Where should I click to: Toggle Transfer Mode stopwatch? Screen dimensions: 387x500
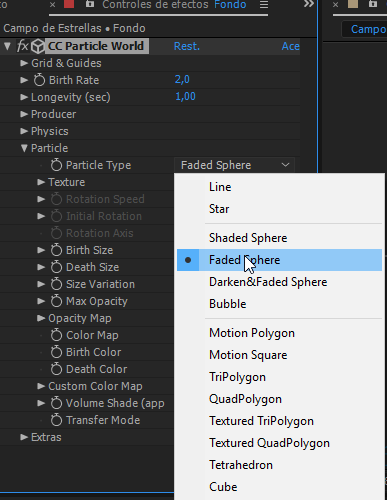[56, 420]
